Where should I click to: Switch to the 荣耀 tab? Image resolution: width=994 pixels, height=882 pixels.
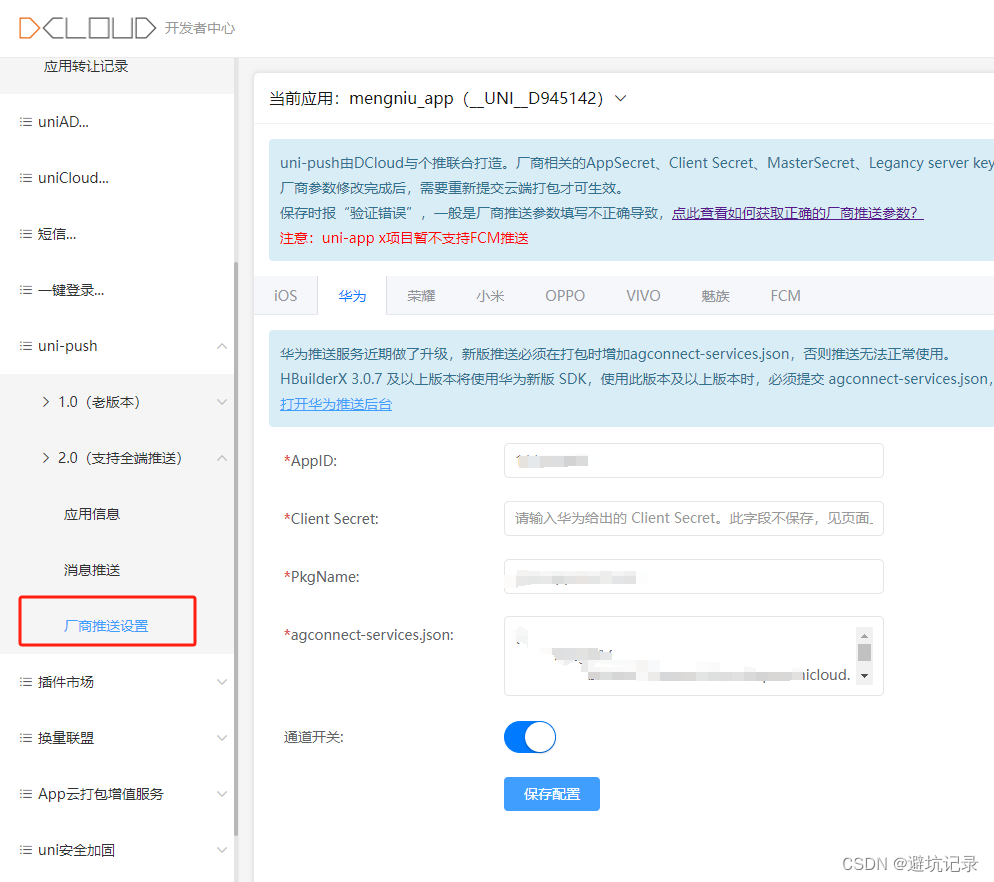[421, 295]
